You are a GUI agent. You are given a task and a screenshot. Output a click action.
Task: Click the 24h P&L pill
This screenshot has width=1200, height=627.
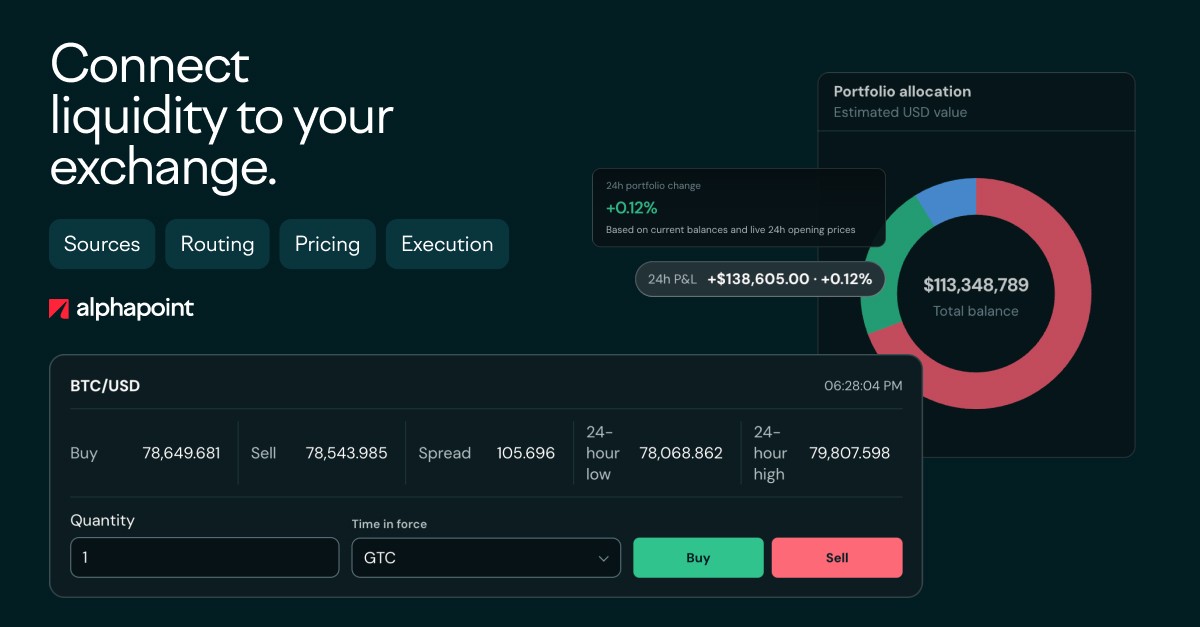pos(761,279)
